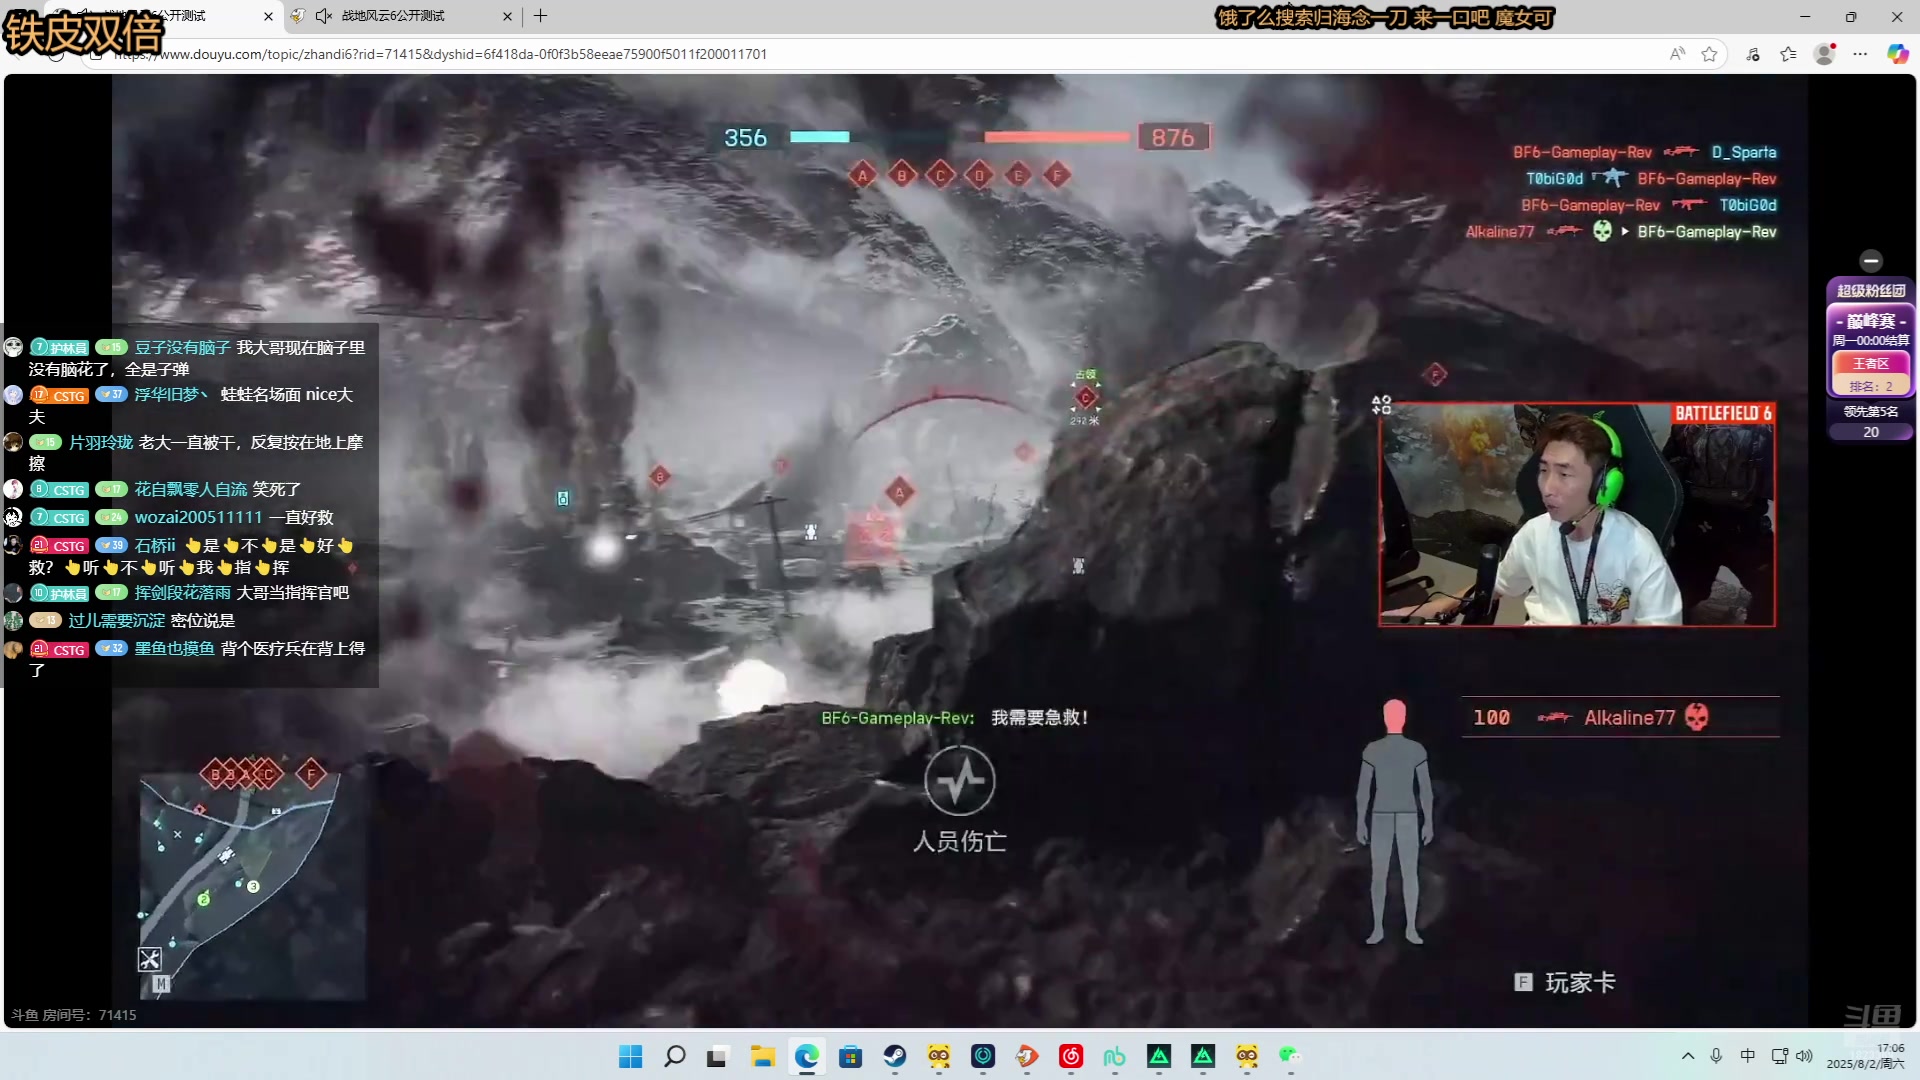Click objective A marker in top HUD
The height and width of the screenshot is (1080, 1920).
(x=862, y=175)
